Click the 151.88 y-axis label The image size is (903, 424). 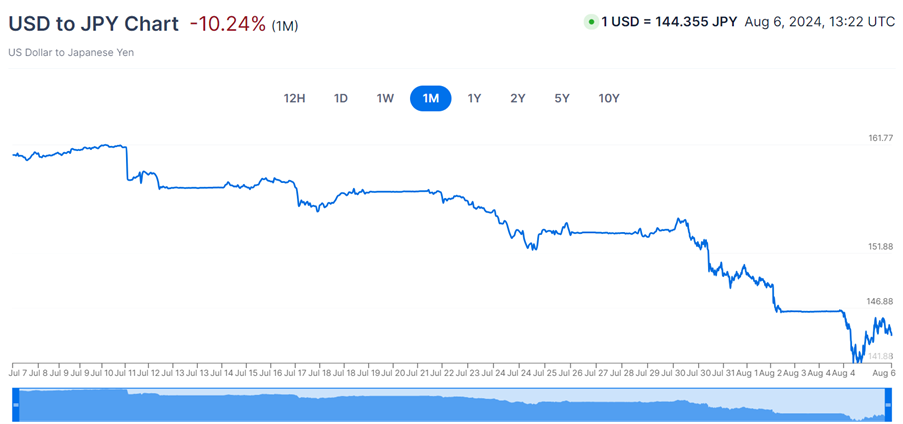(x=880, y=247)
